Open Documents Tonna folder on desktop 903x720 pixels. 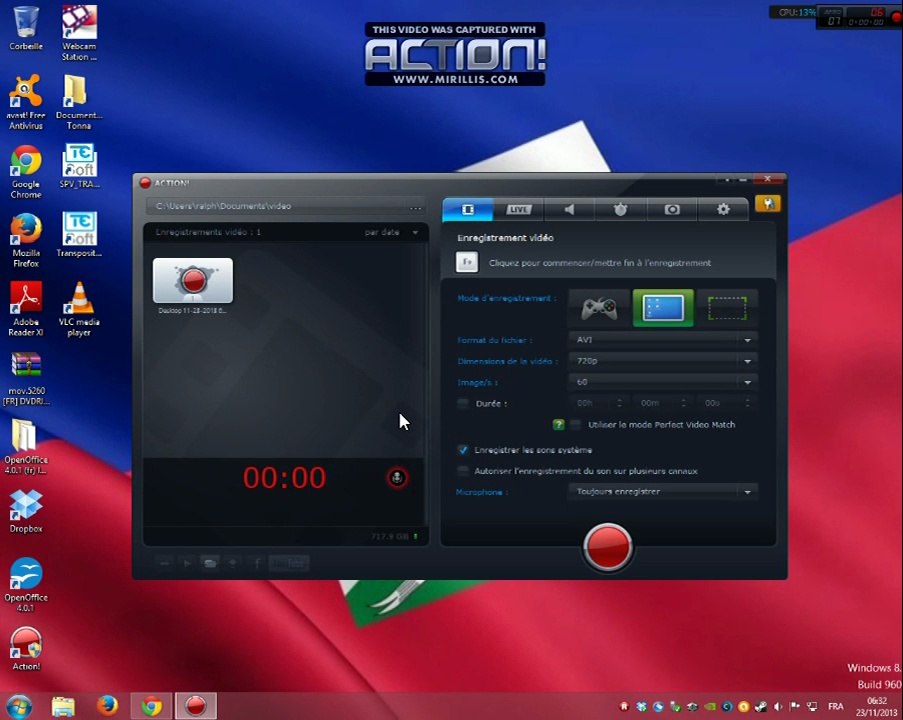(79, 102)
